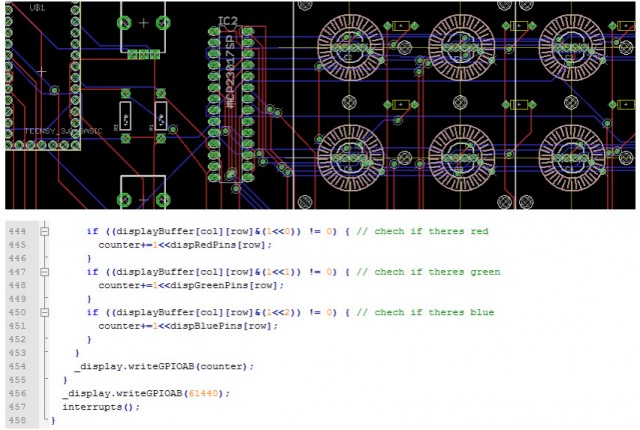Collapse the code block at line 447
This screenshot has height=430, width=640.
[x=44, y=272]
